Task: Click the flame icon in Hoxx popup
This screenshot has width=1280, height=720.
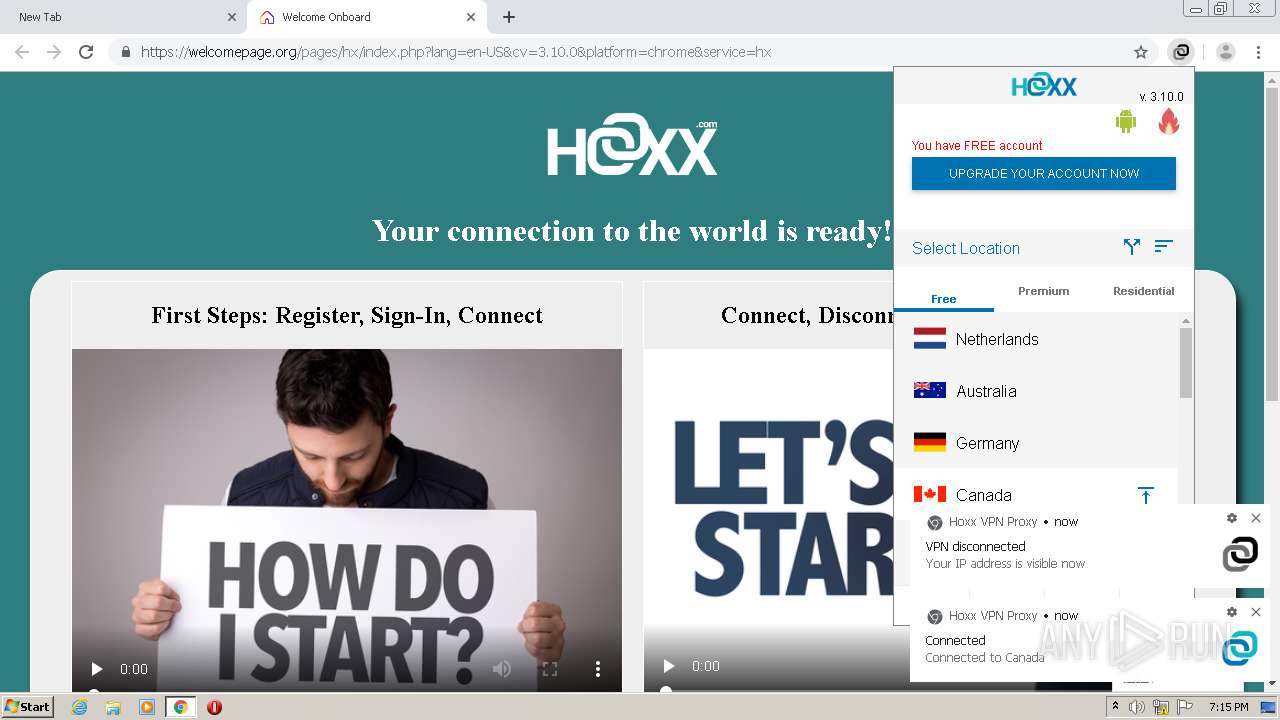Action: click(1168, 122)
